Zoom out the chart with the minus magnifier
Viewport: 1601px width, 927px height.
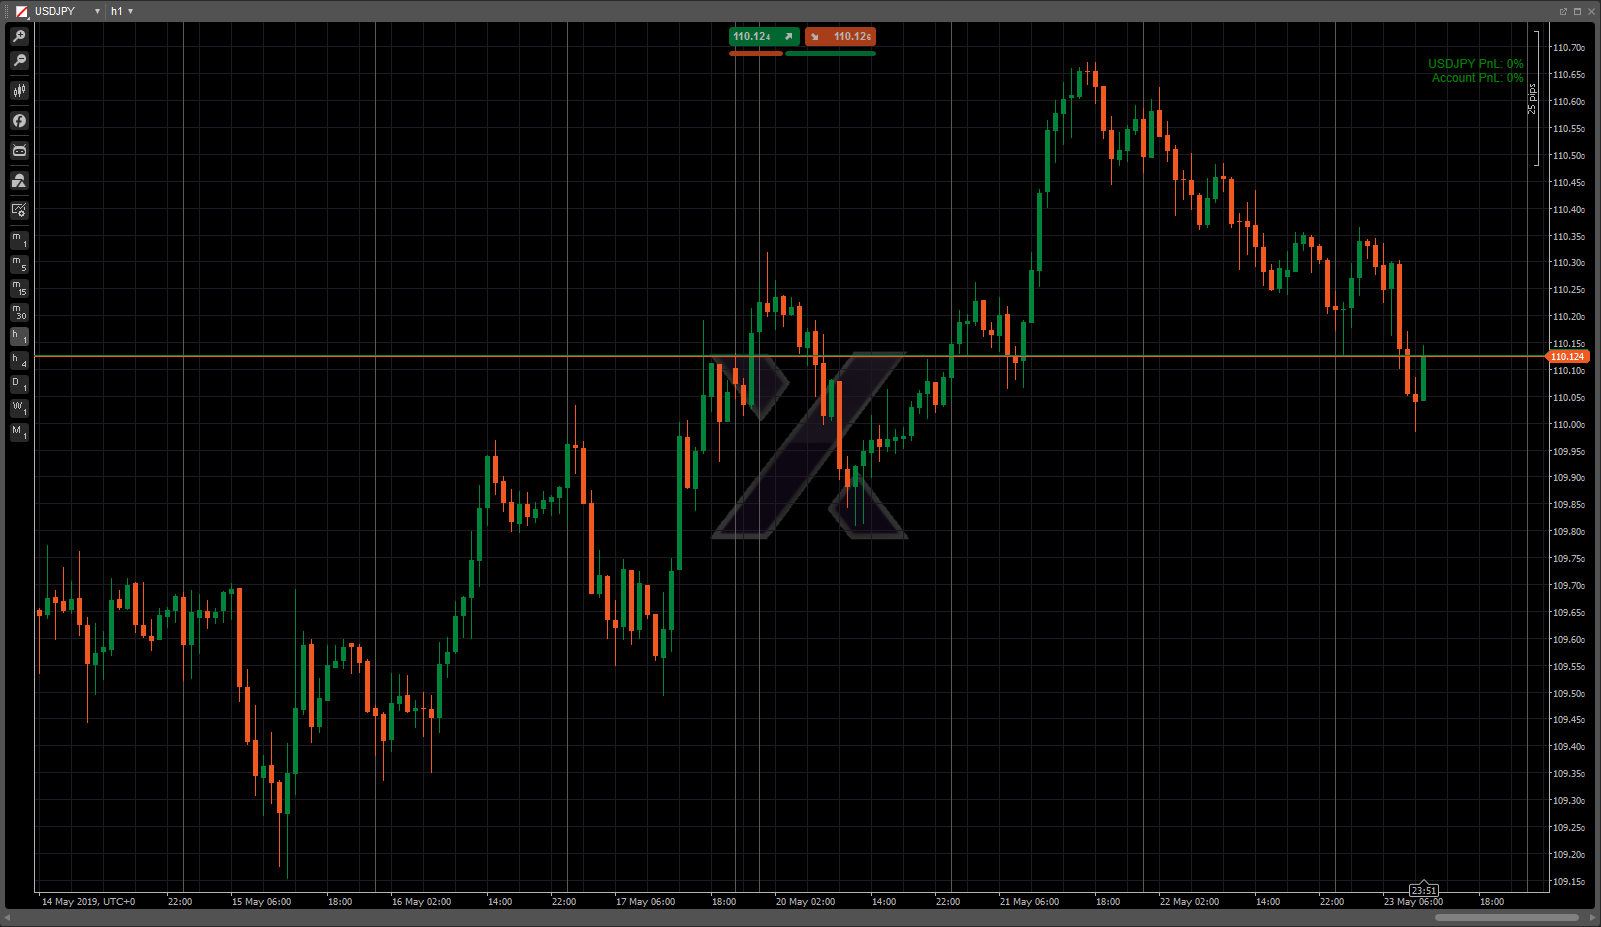tap(19, 61)
